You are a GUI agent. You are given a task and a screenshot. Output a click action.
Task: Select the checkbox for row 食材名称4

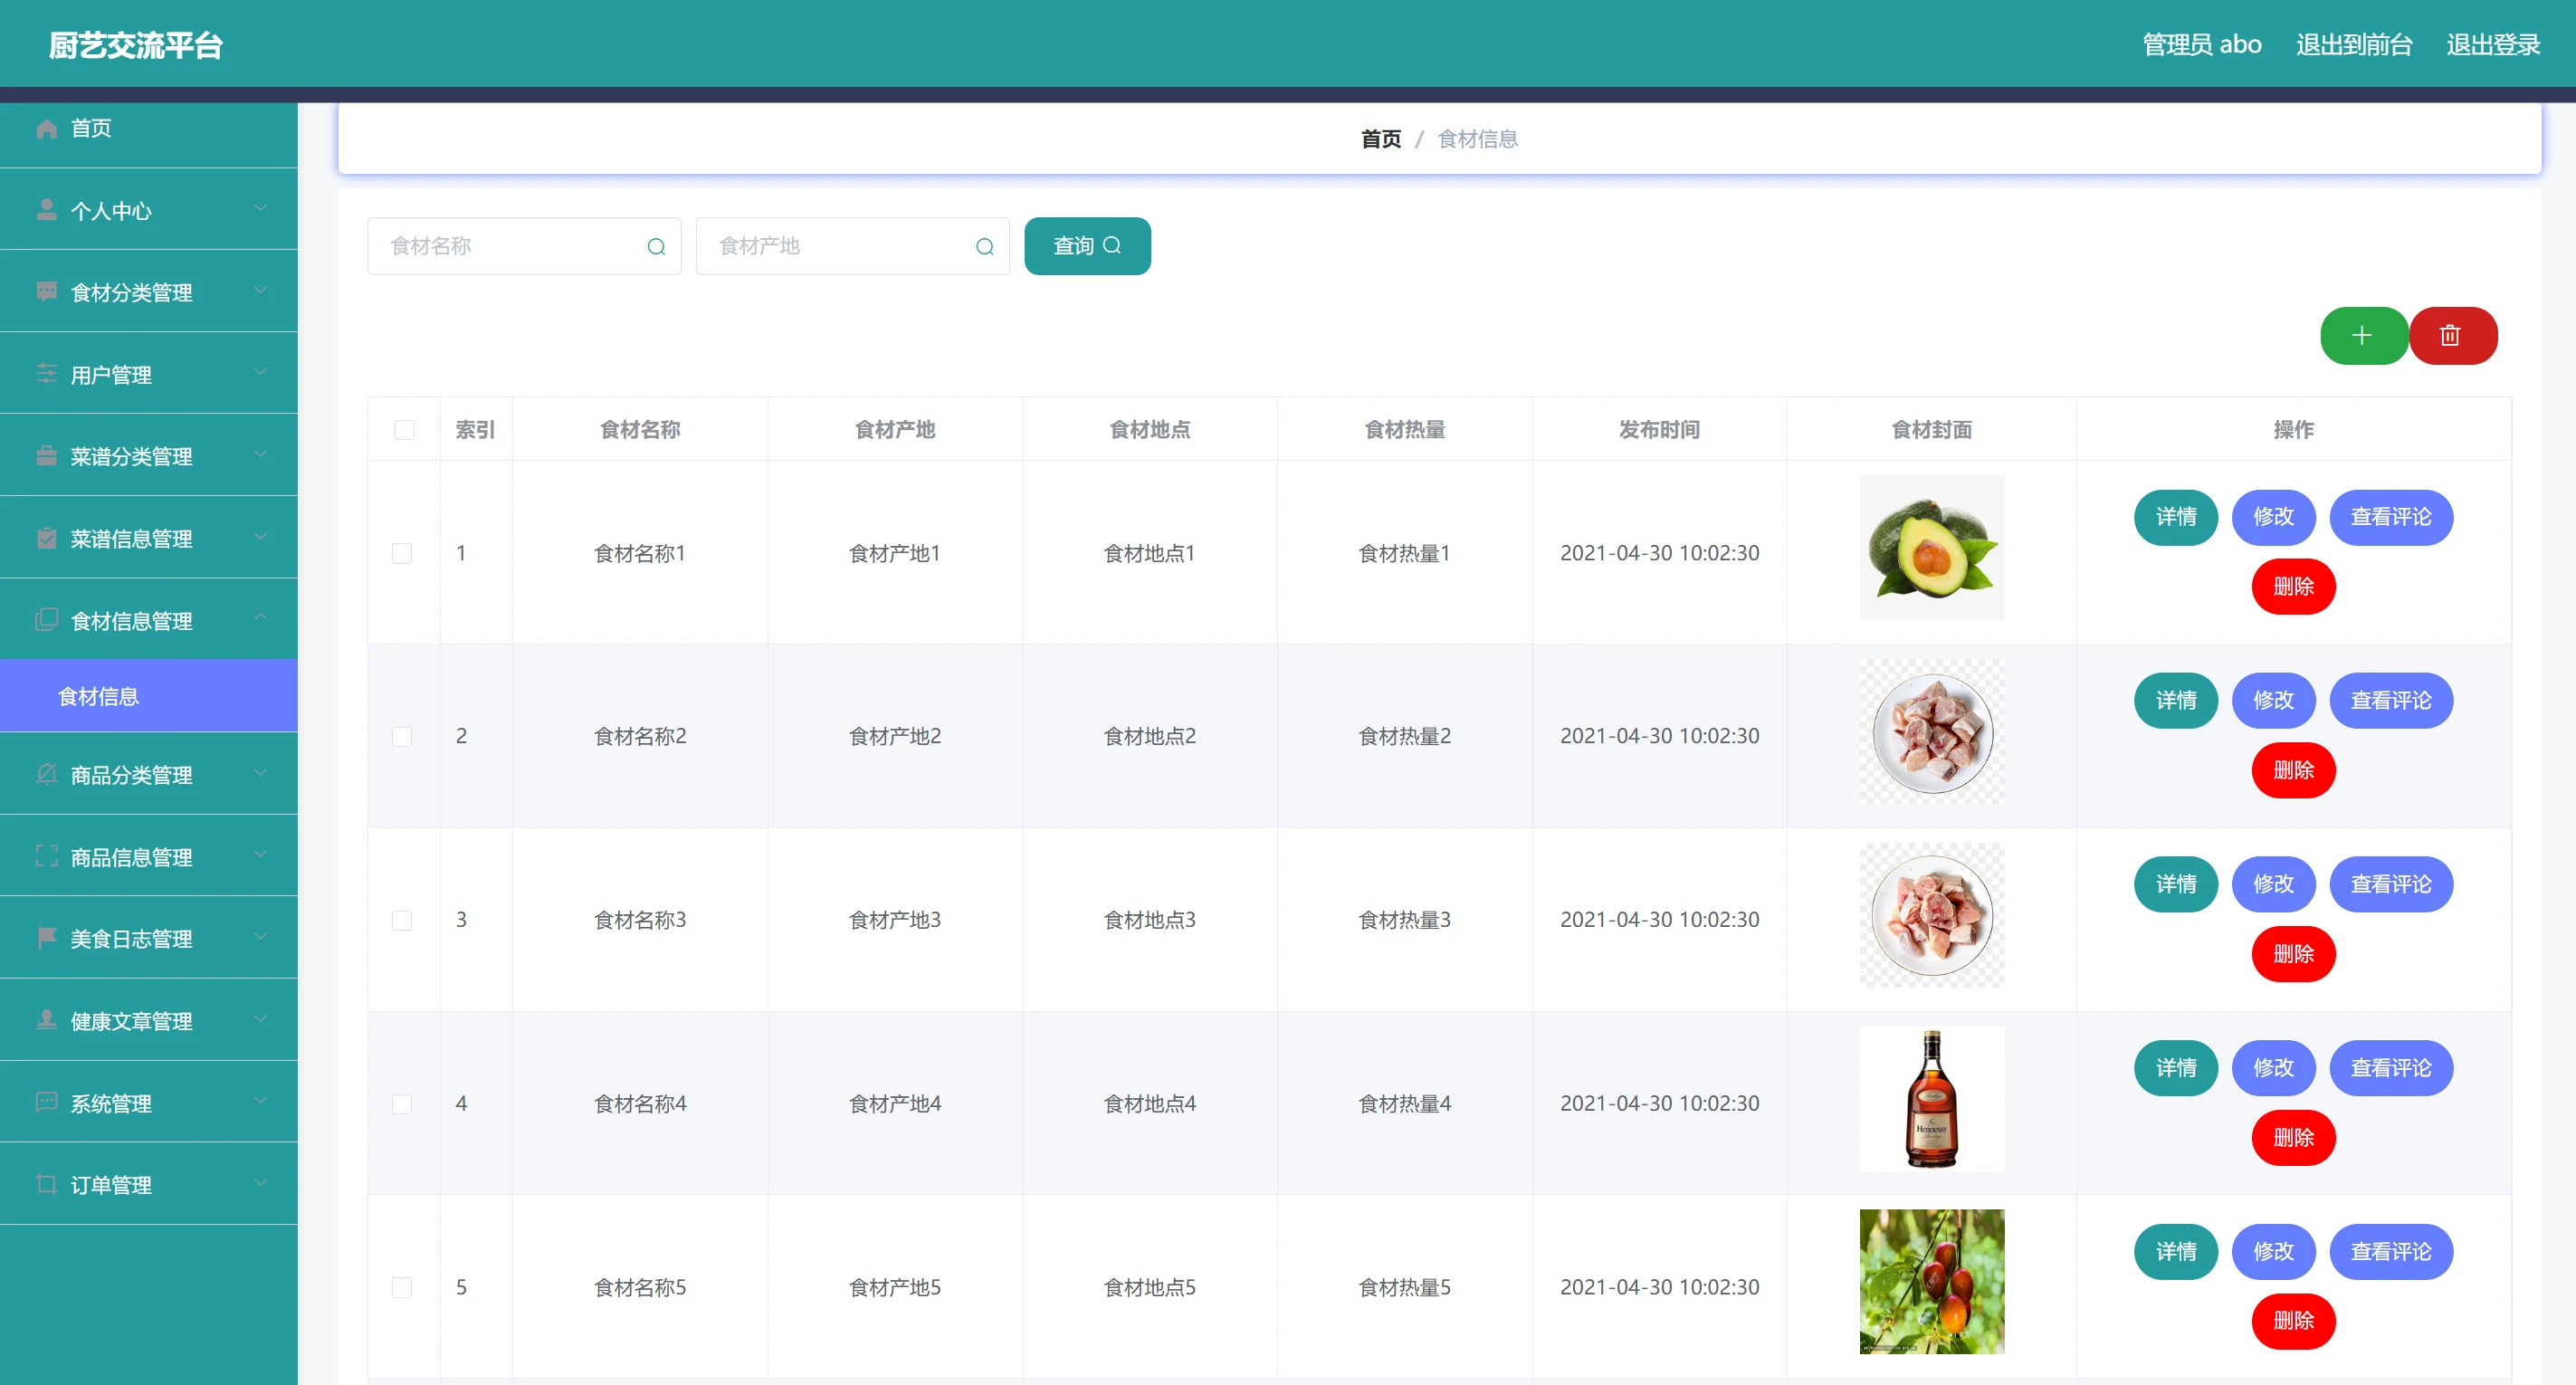tap(402, 1103)
